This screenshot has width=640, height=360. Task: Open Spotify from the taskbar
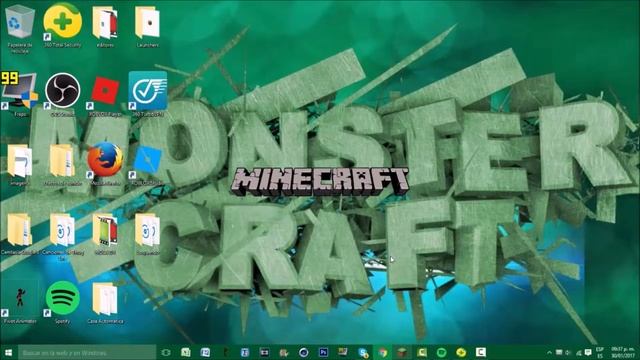[x=441, y=352]
